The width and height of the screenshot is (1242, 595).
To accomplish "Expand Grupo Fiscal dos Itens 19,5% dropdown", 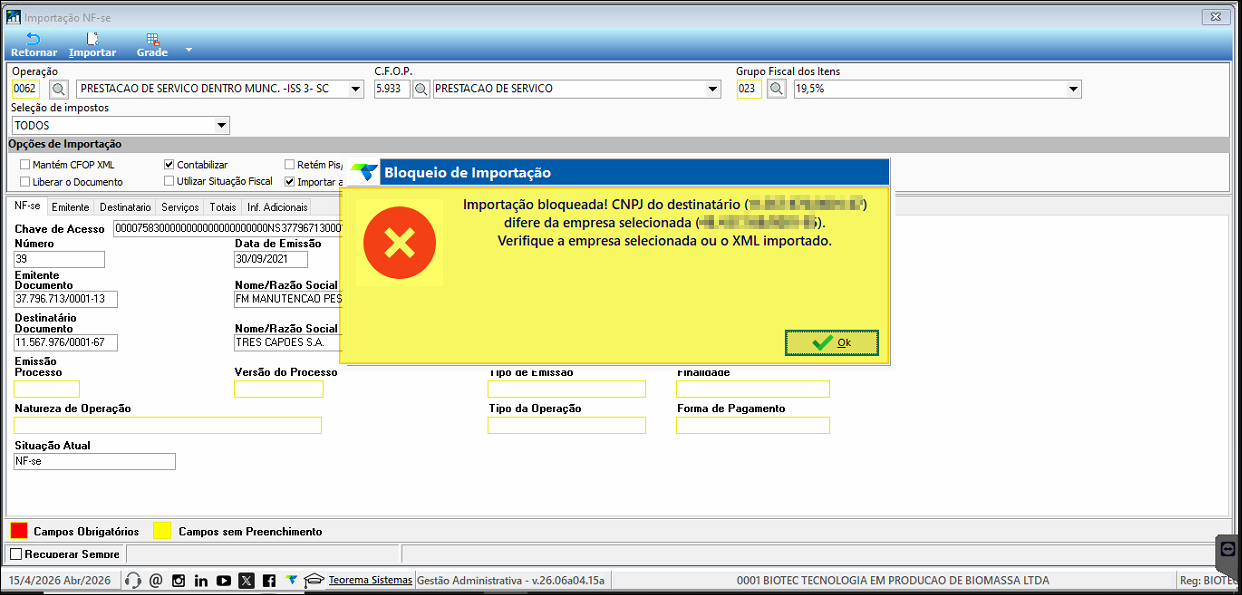I will point(1073,89).
